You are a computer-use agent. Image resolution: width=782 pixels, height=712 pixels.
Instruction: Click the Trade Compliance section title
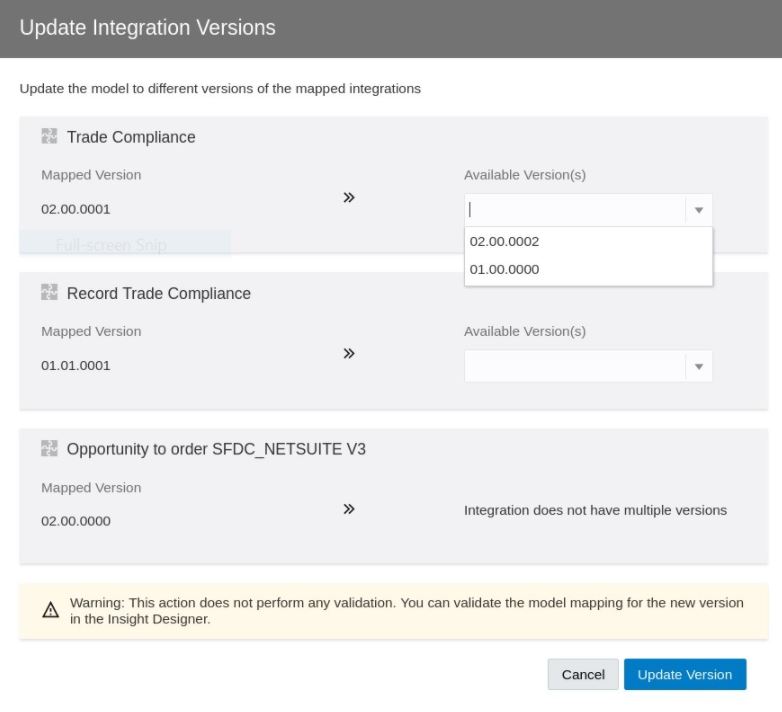coord(131,137)
